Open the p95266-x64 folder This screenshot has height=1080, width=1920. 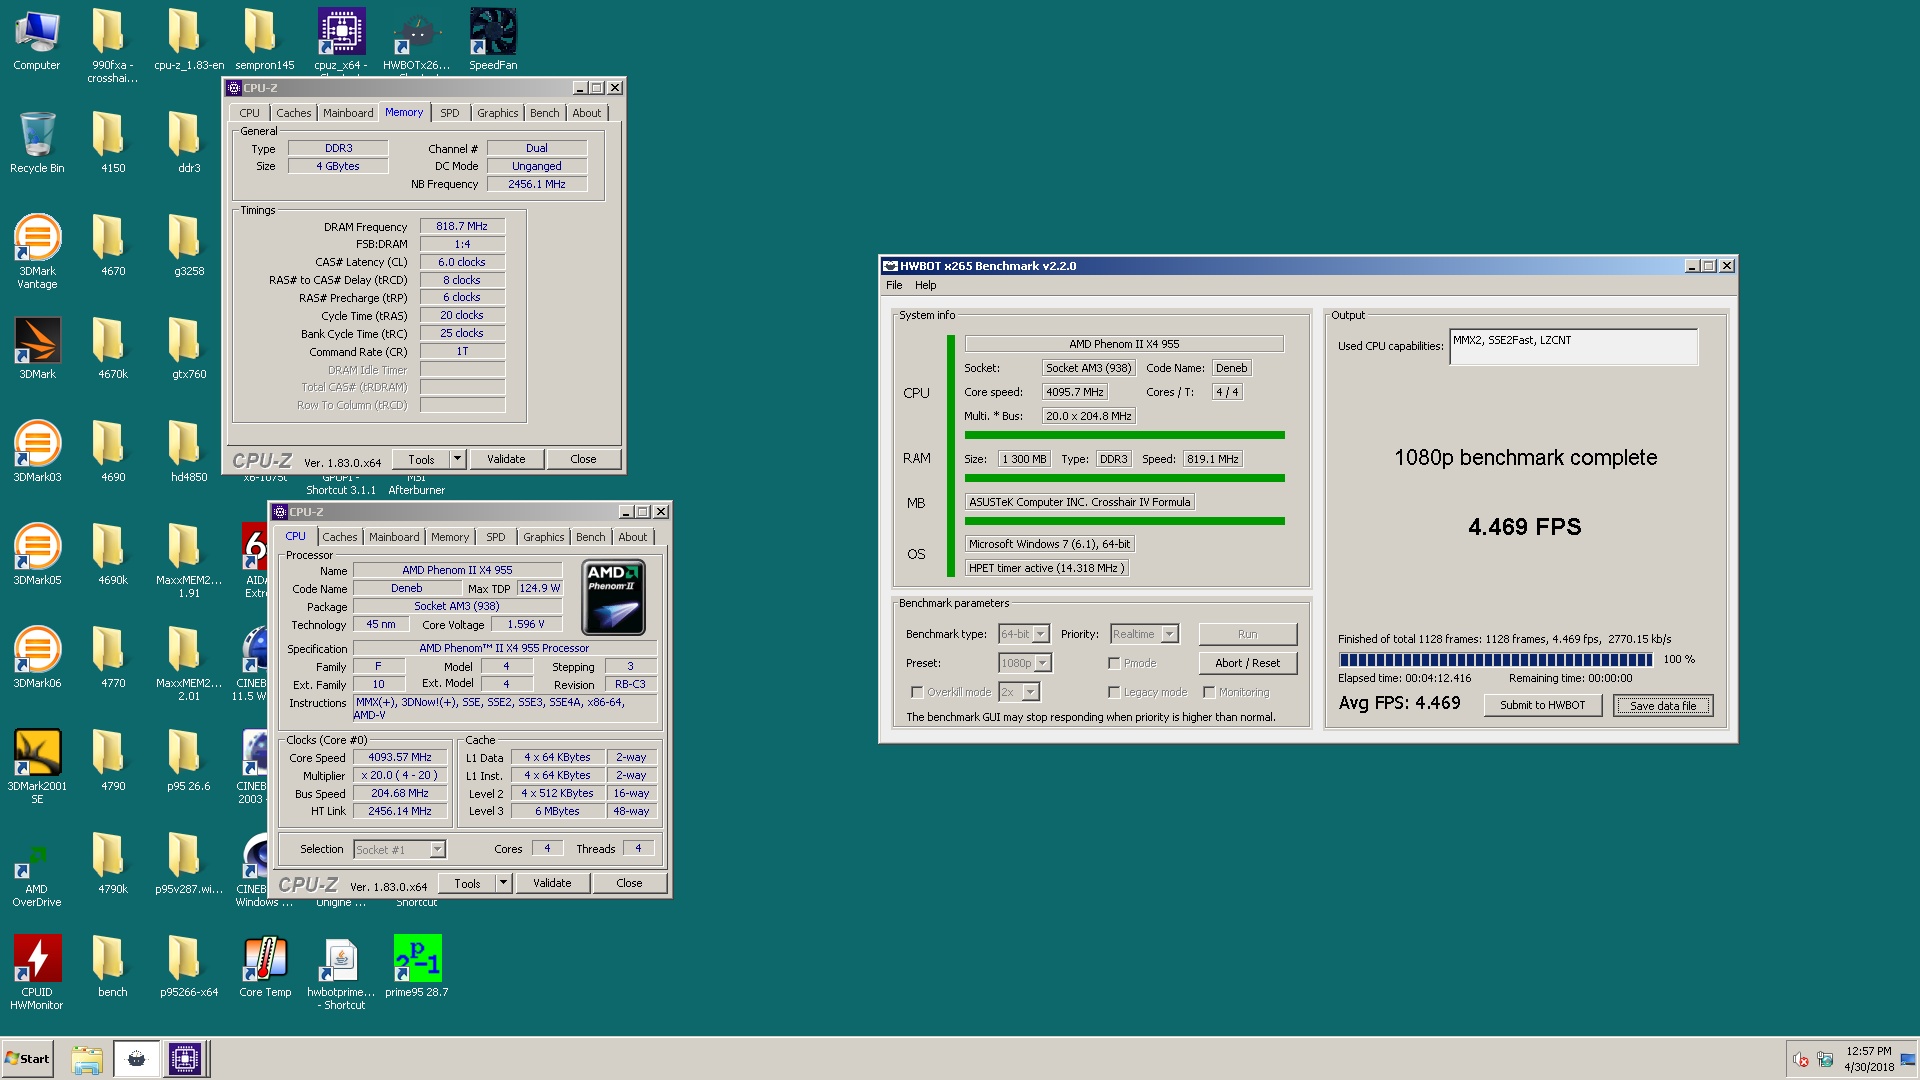pyautogui.click(x=189, y=966)
